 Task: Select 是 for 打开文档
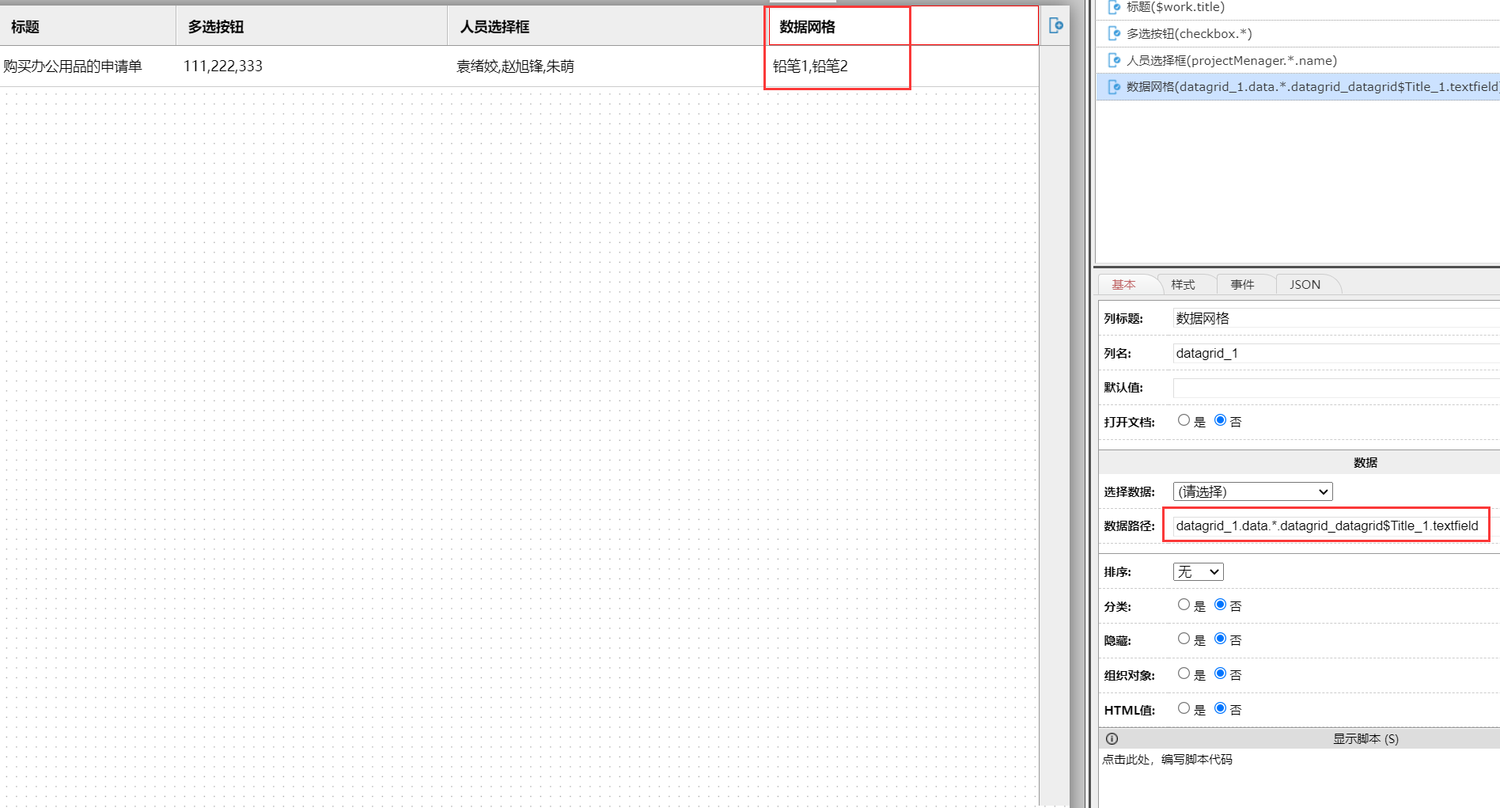coord(1184,421)
